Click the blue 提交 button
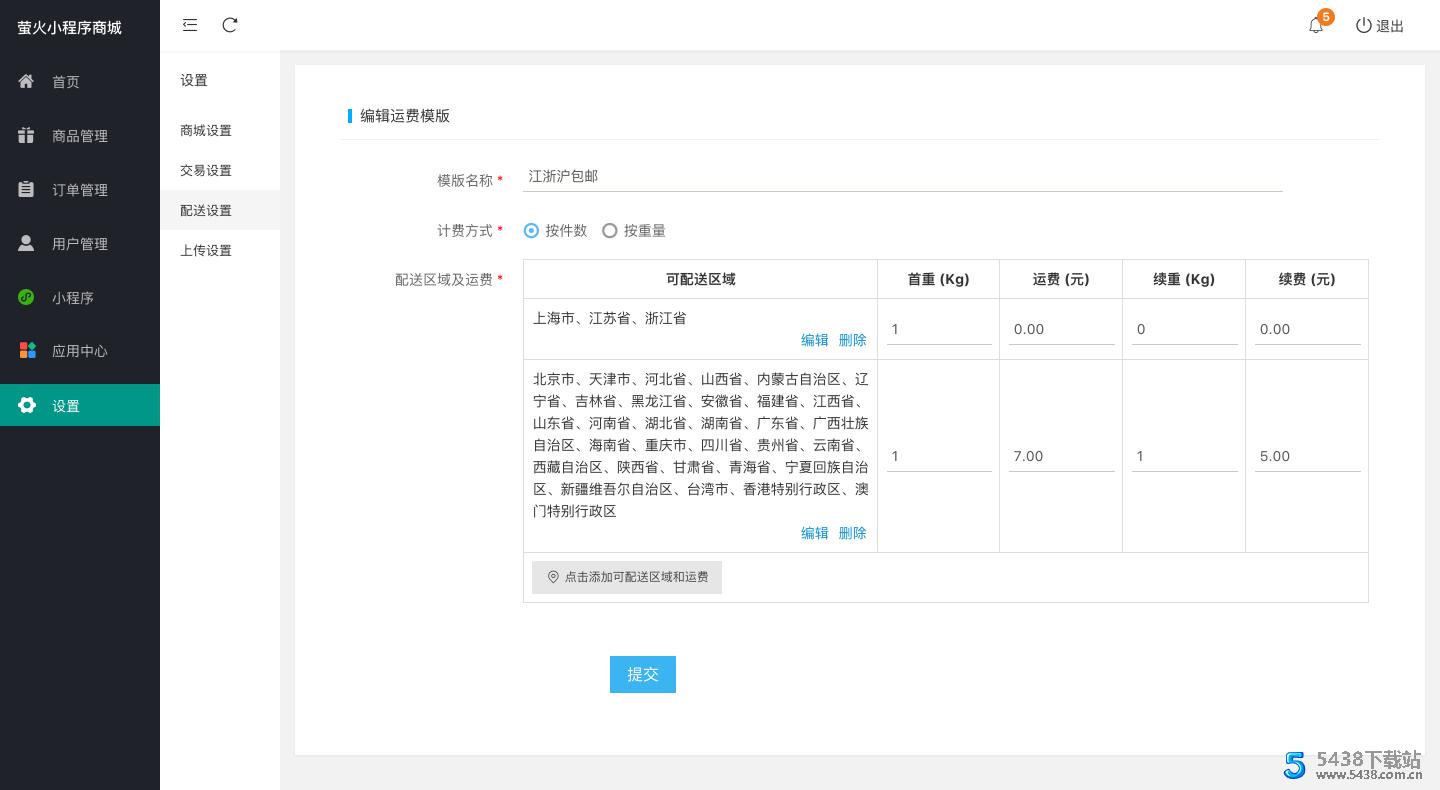1440x790 pixels. [642, 674]
